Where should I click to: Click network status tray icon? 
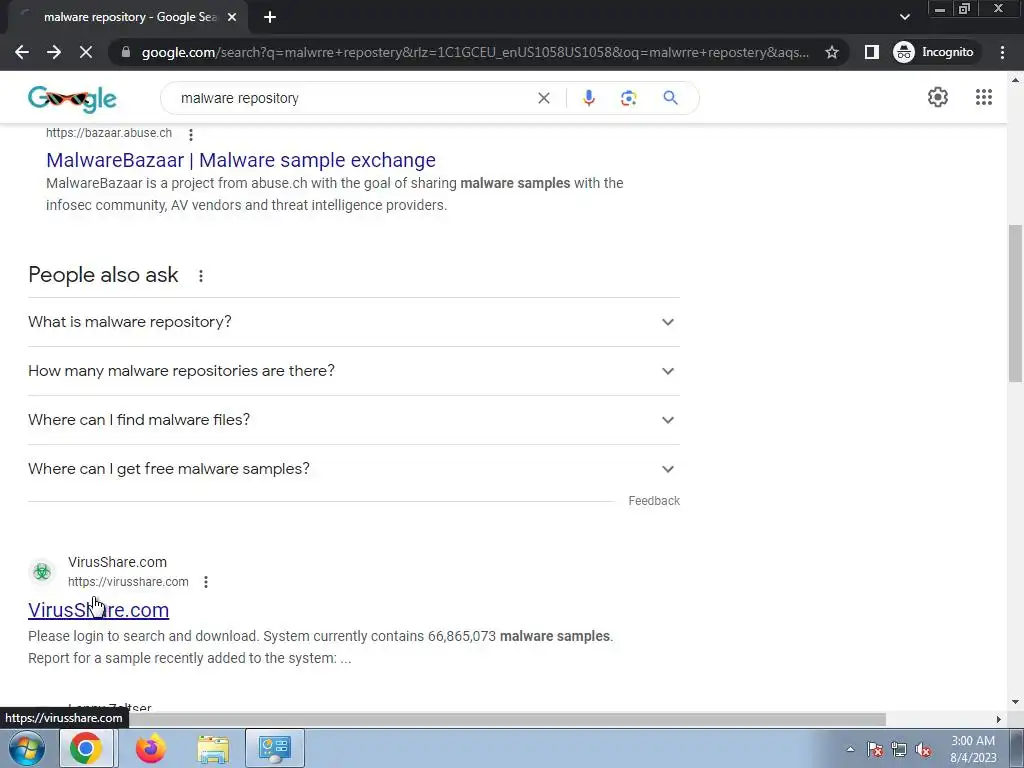899,749
